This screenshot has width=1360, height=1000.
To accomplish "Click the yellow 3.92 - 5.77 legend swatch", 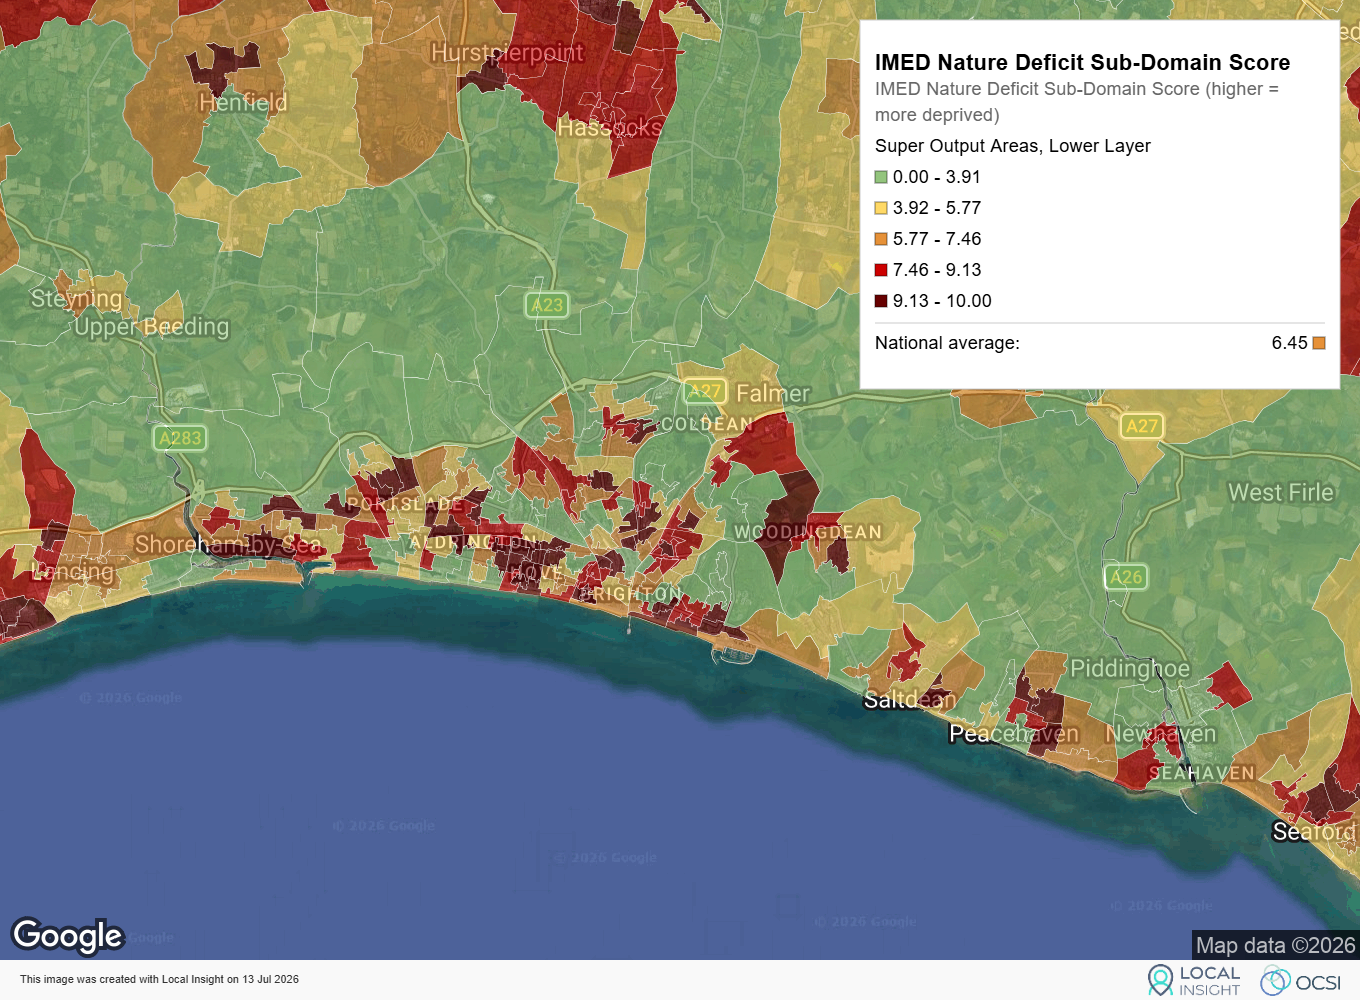I will point(881,208).
